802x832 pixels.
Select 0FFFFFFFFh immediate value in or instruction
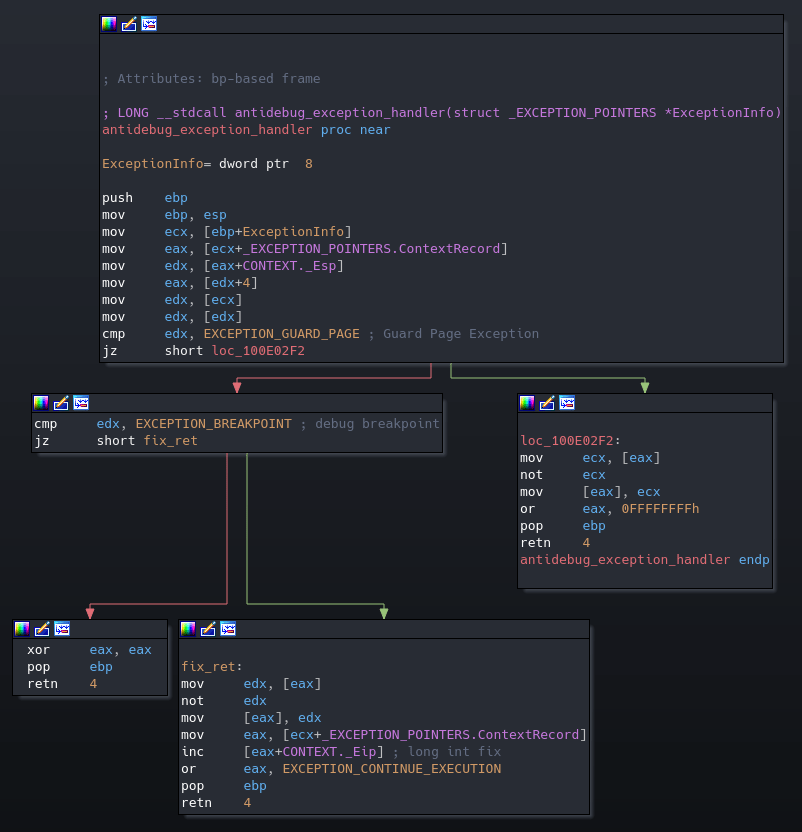(660, 509)
